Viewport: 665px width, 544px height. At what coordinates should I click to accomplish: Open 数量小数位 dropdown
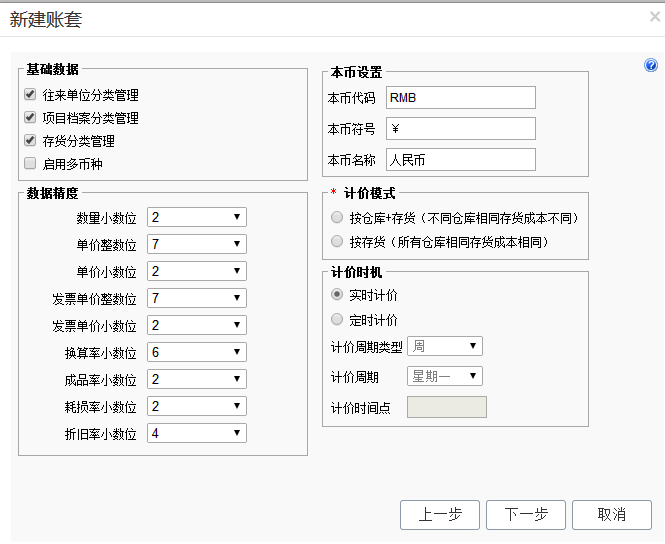pyautogui.click(x=196, y=217)
